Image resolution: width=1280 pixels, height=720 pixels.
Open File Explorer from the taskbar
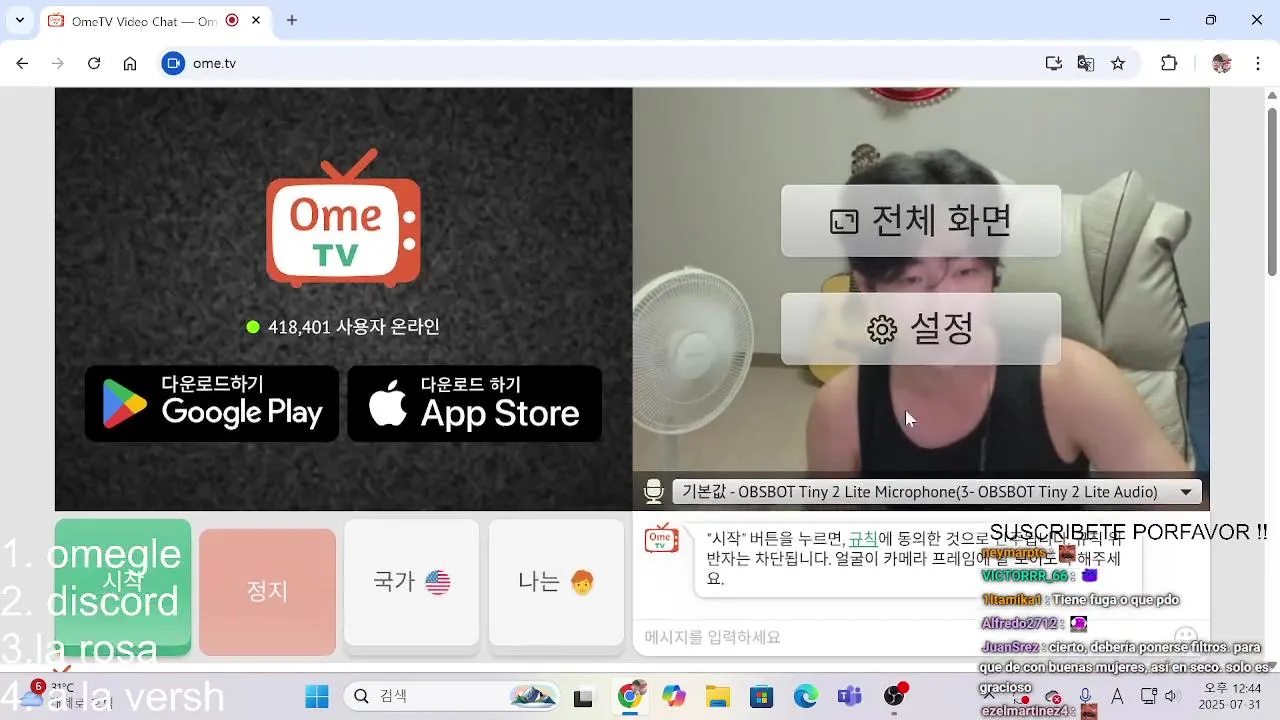pos(718,696)
